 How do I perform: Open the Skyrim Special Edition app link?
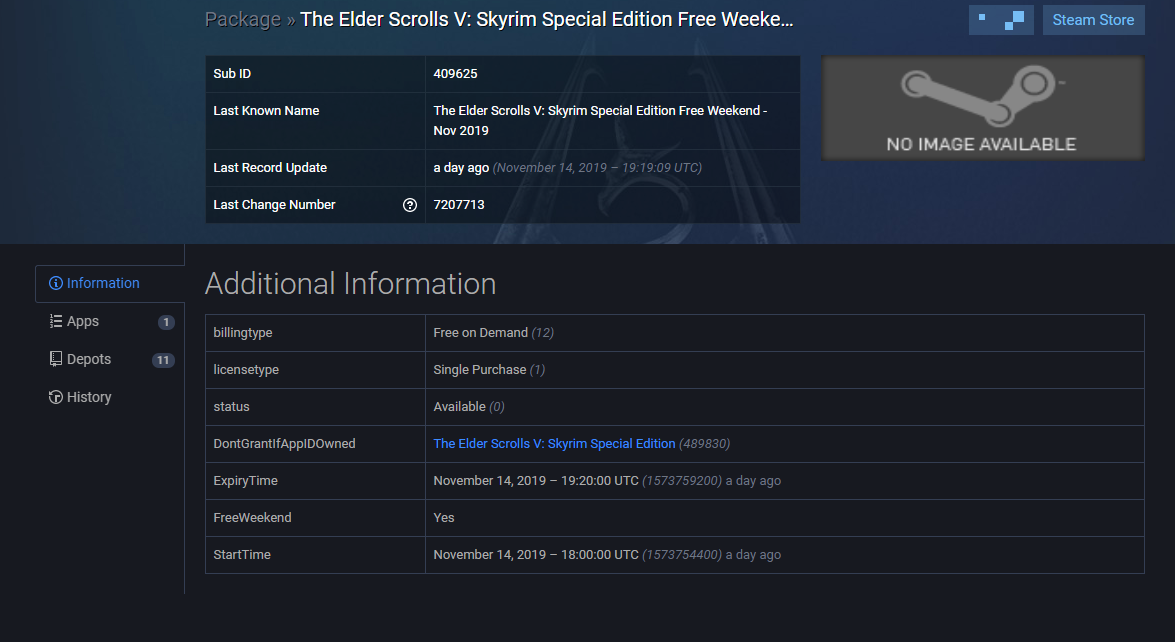click(x=555, y=443)
